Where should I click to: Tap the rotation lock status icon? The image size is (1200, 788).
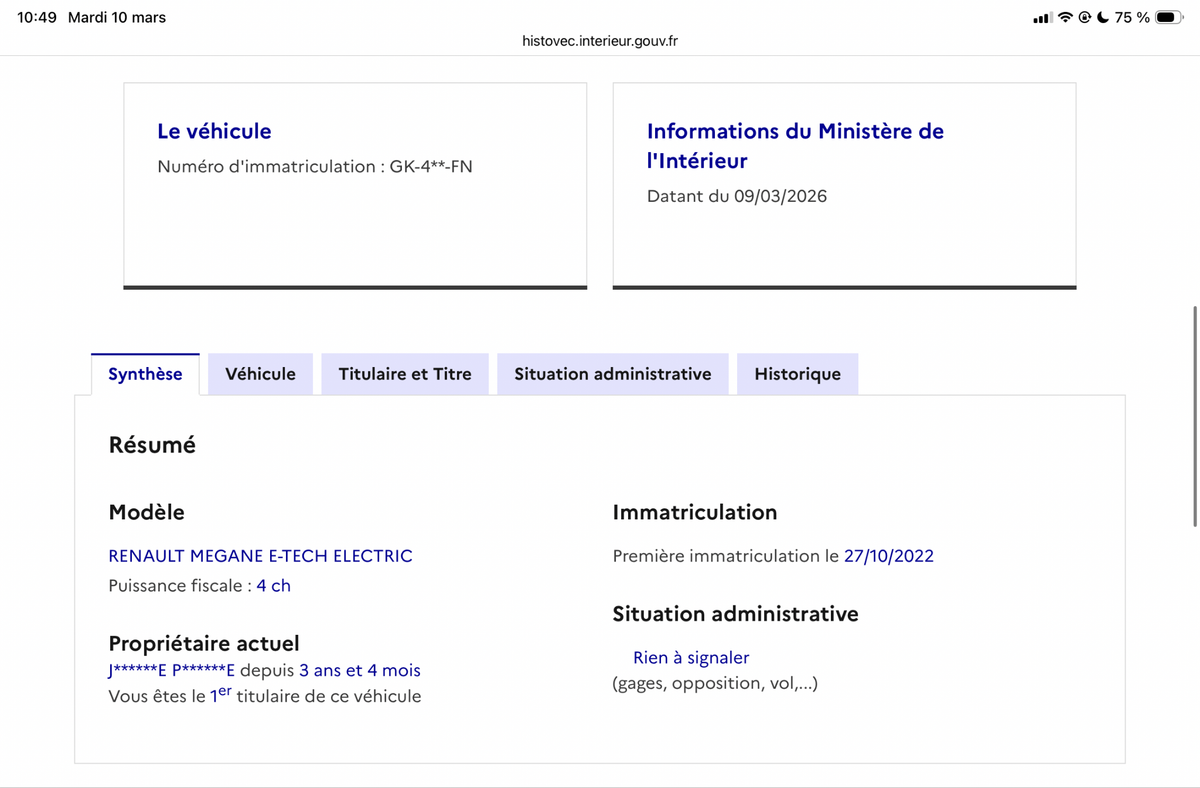tap(1084, 18)
